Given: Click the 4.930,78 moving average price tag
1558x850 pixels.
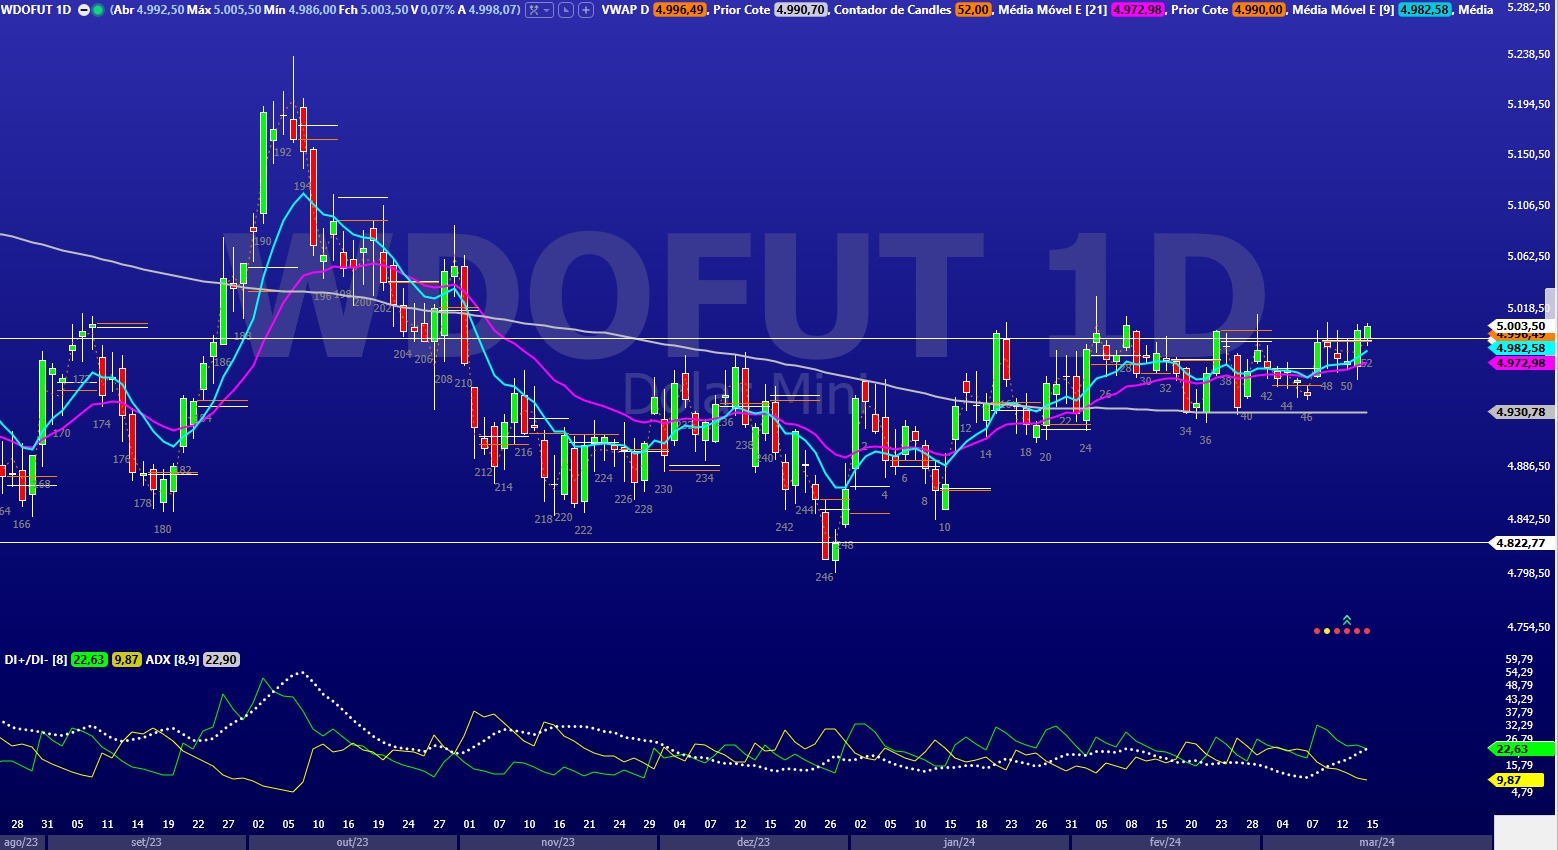Looking at the screenshot, I should (1520, 412).
